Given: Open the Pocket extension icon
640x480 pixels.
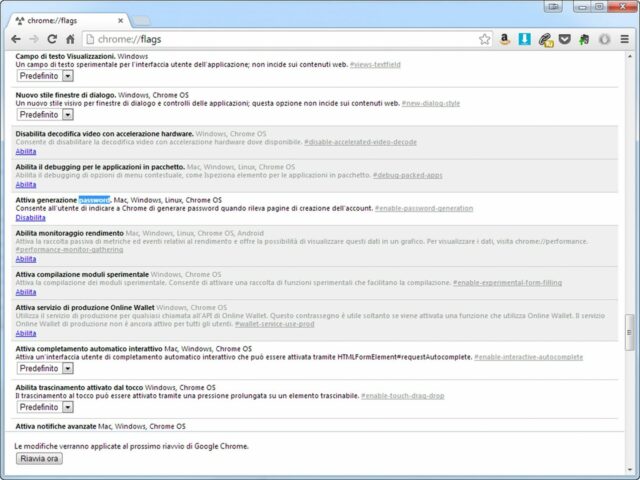Looking at the screenshot, I should click(565, 39).
